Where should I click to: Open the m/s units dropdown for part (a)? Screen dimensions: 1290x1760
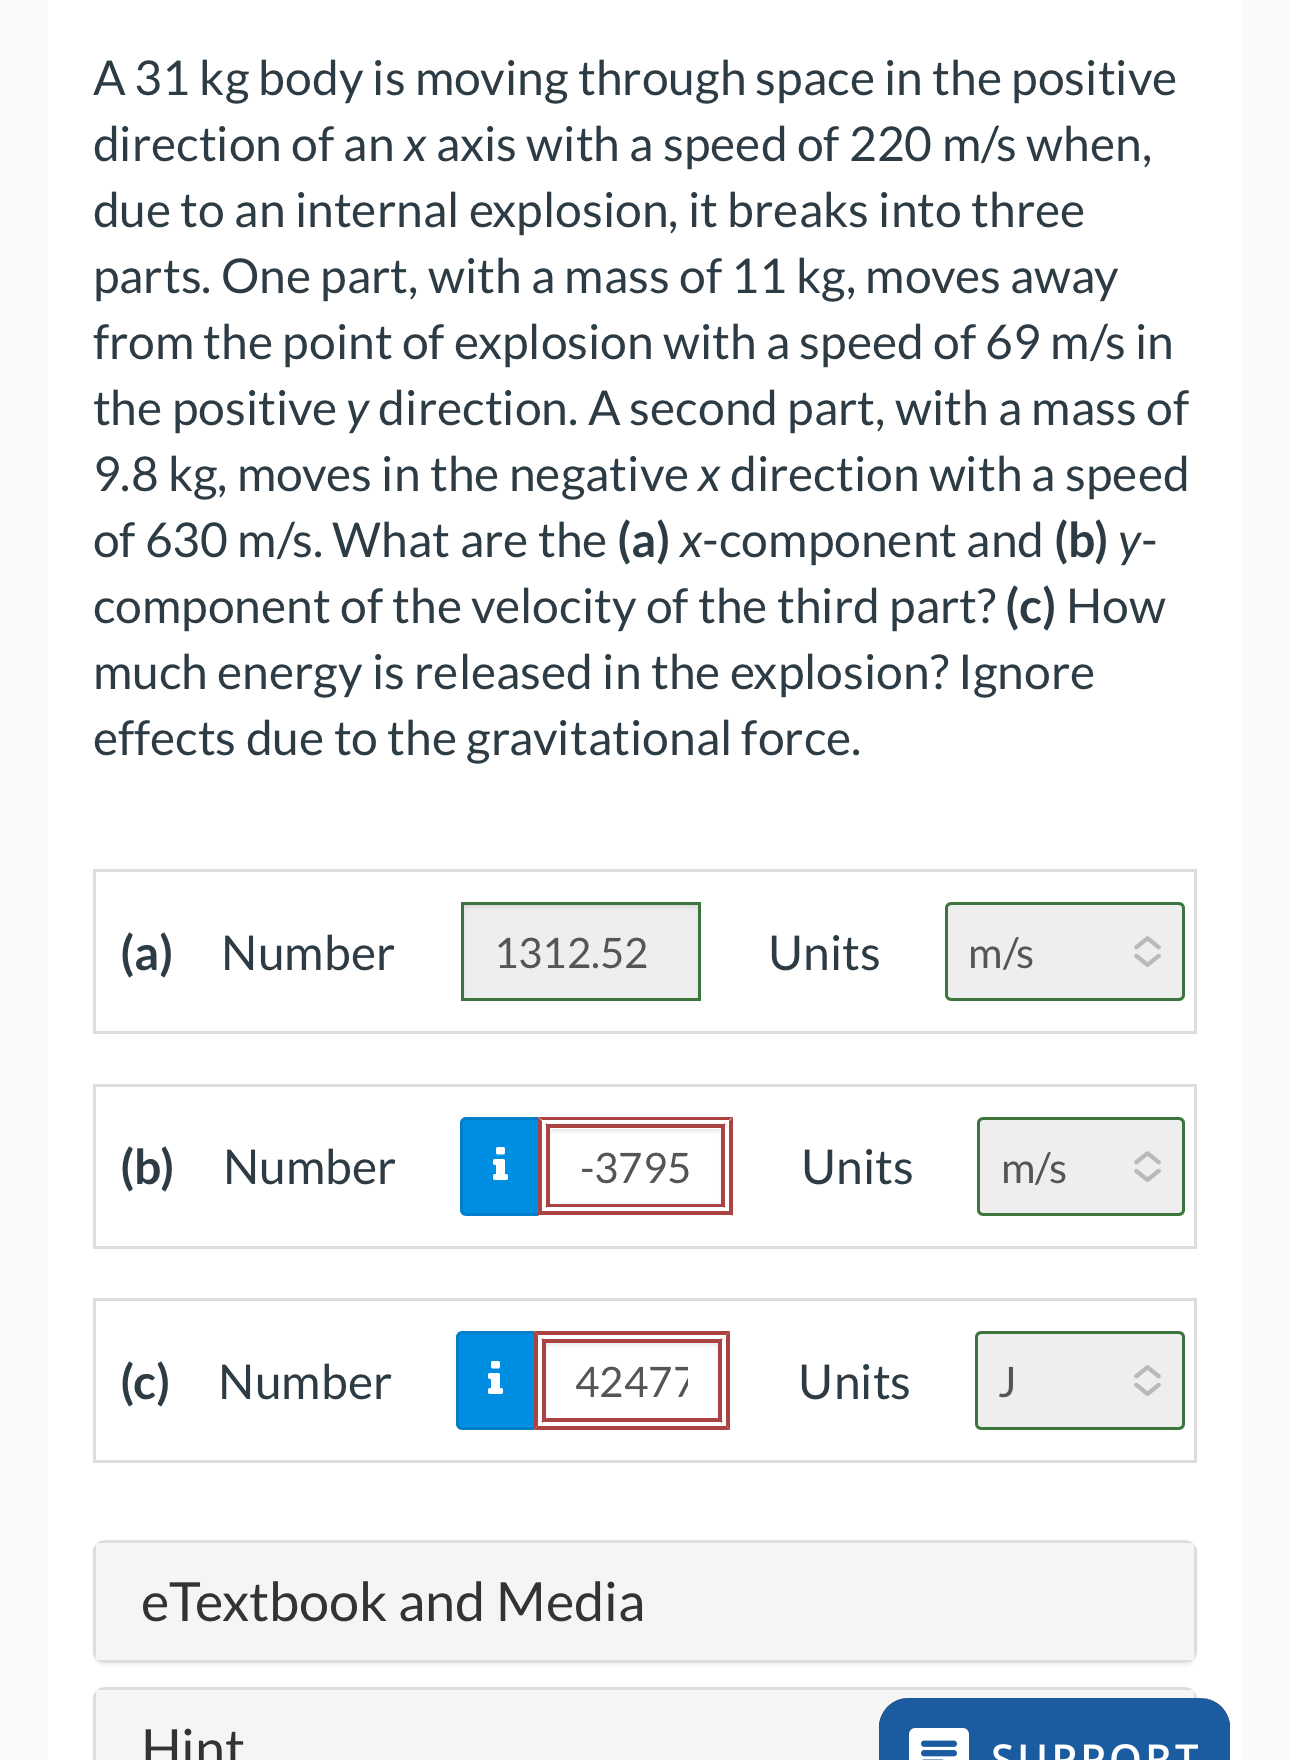[1064, 951]
